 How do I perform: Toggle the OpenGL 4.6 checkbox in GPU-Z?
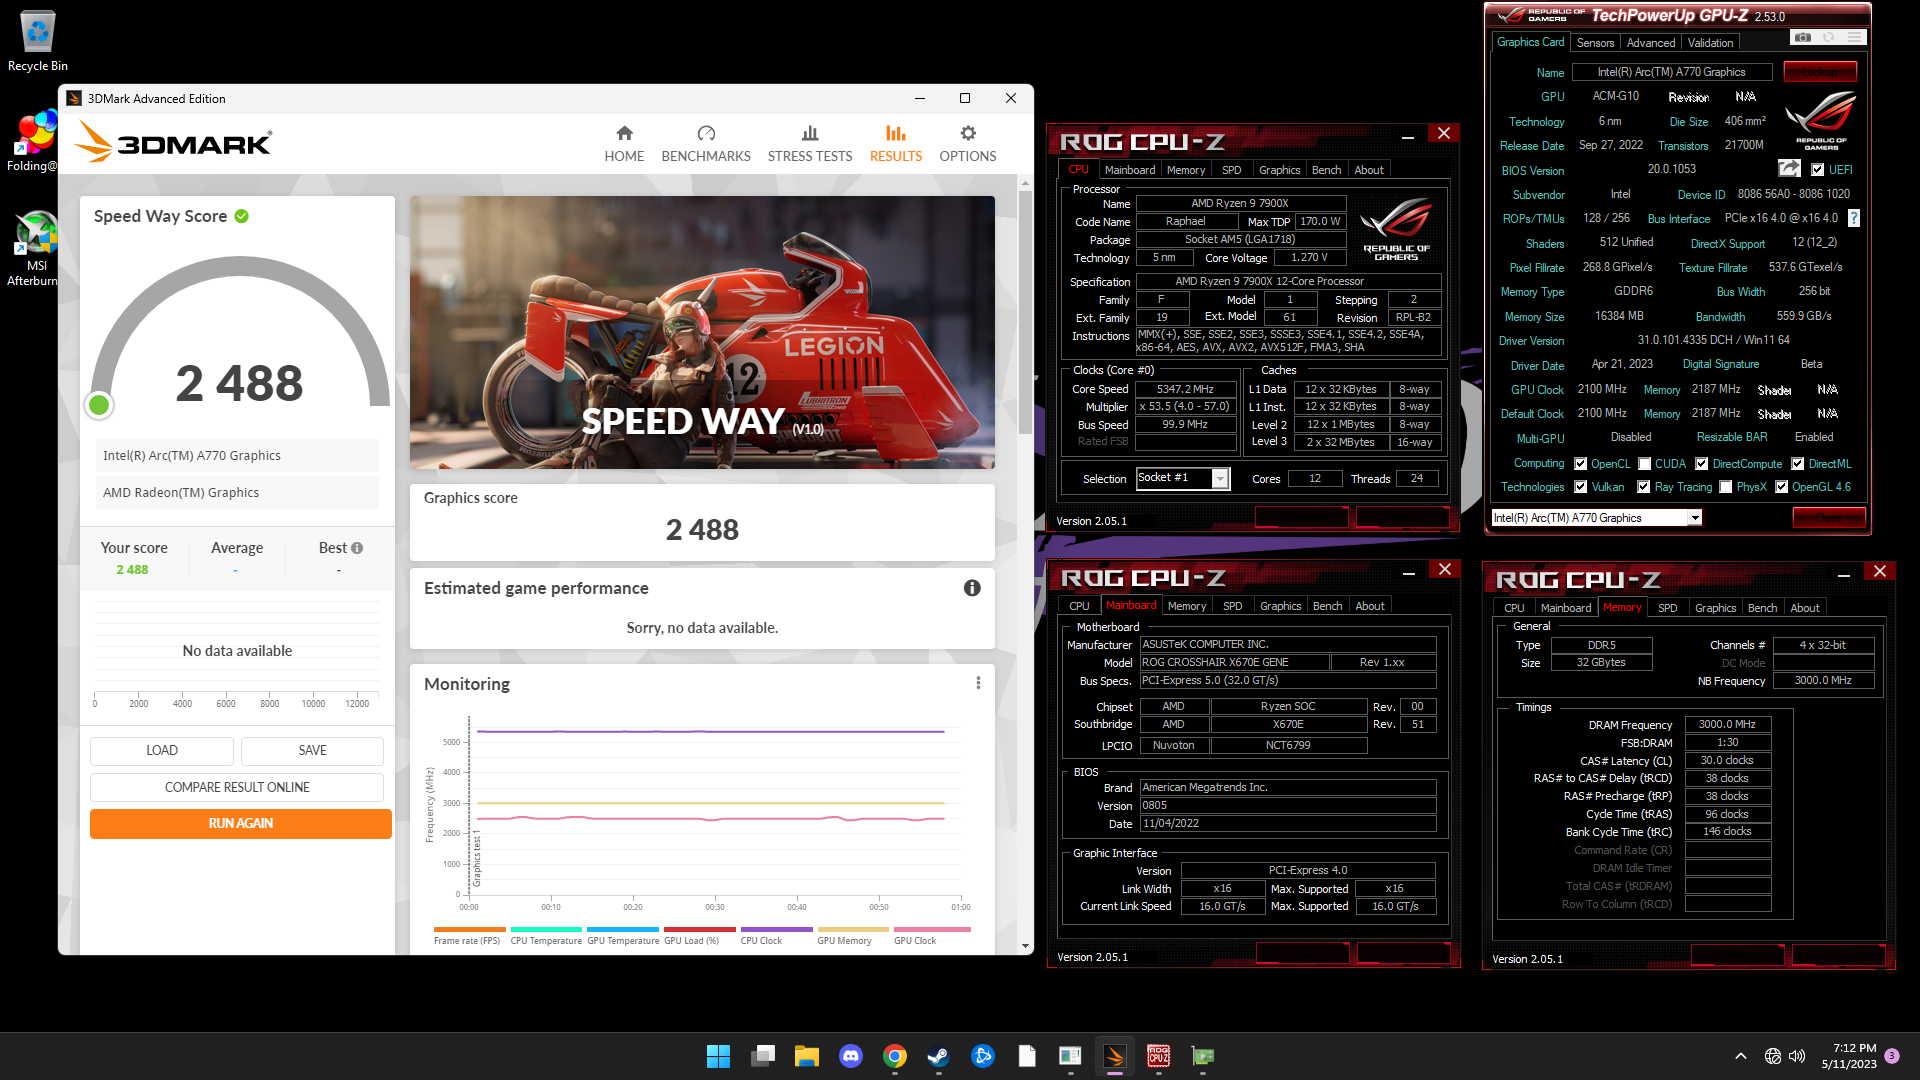point(1782,487)
